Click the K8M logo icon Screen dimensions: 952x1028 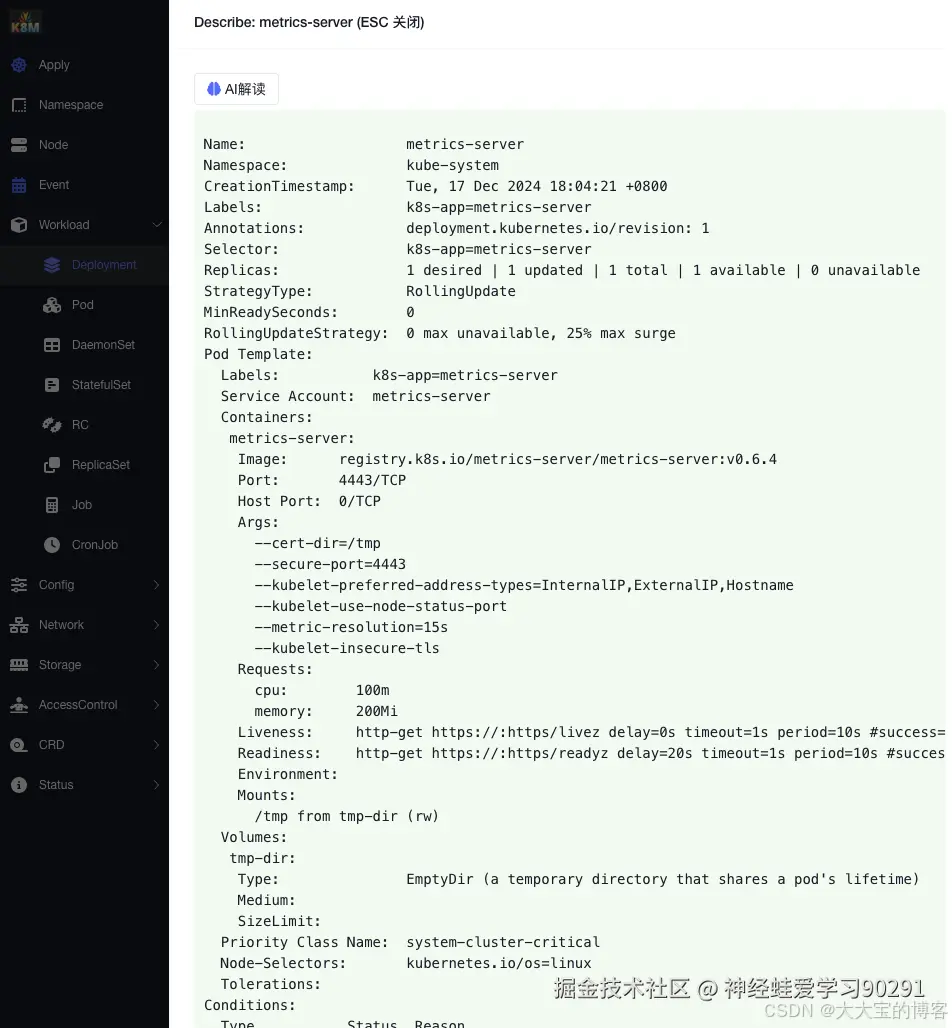(25, 23)
